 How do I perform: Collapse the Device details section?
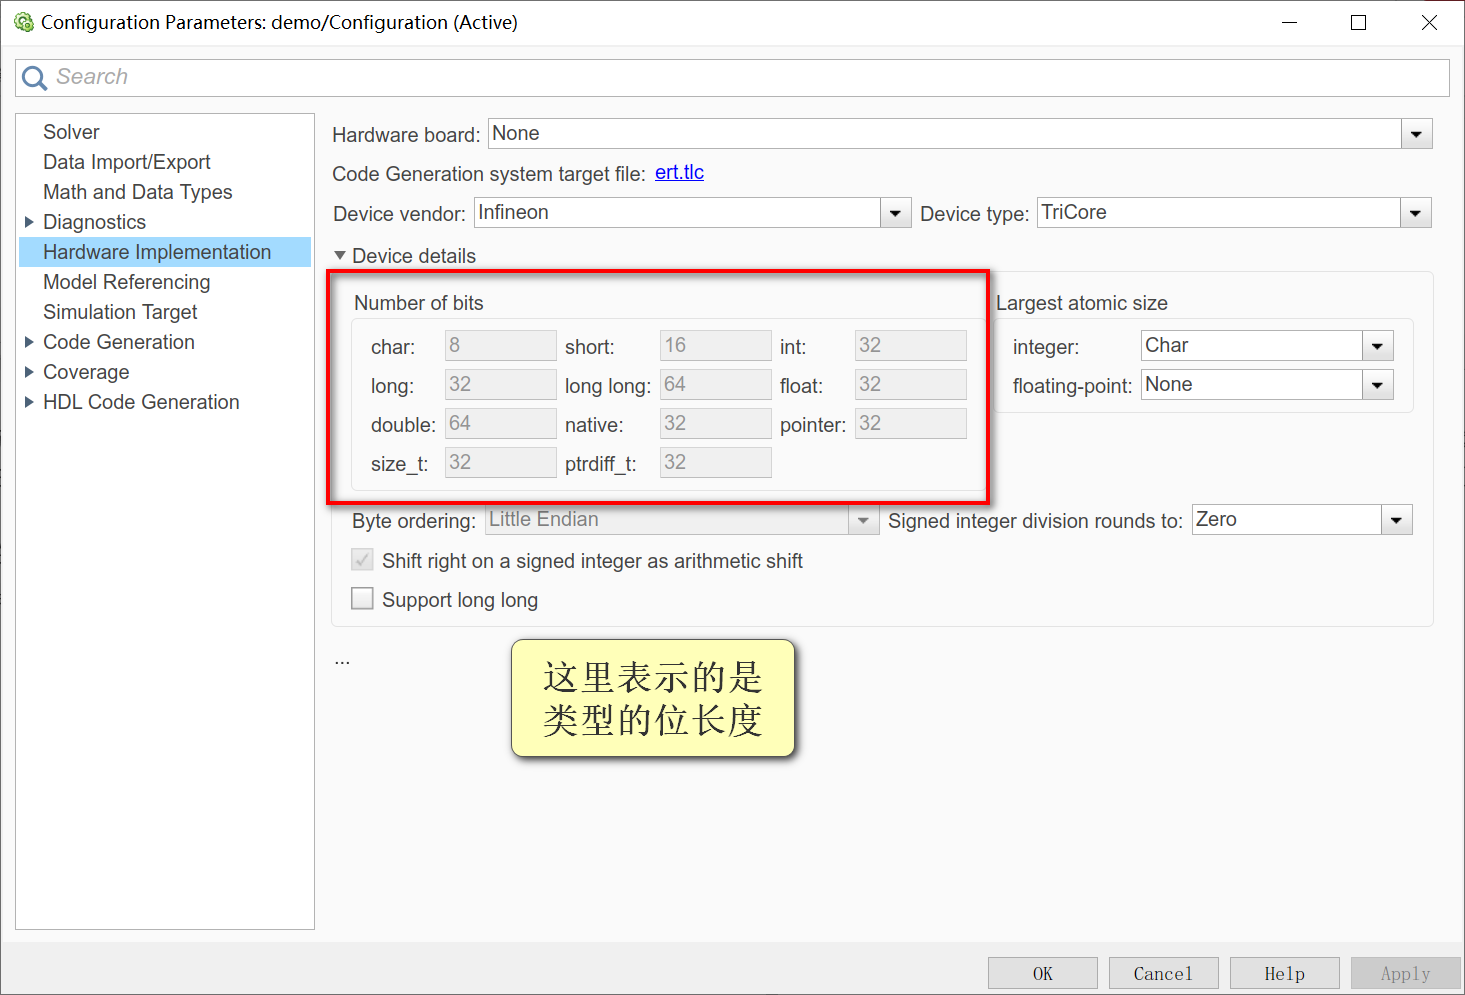pos(340,256)
